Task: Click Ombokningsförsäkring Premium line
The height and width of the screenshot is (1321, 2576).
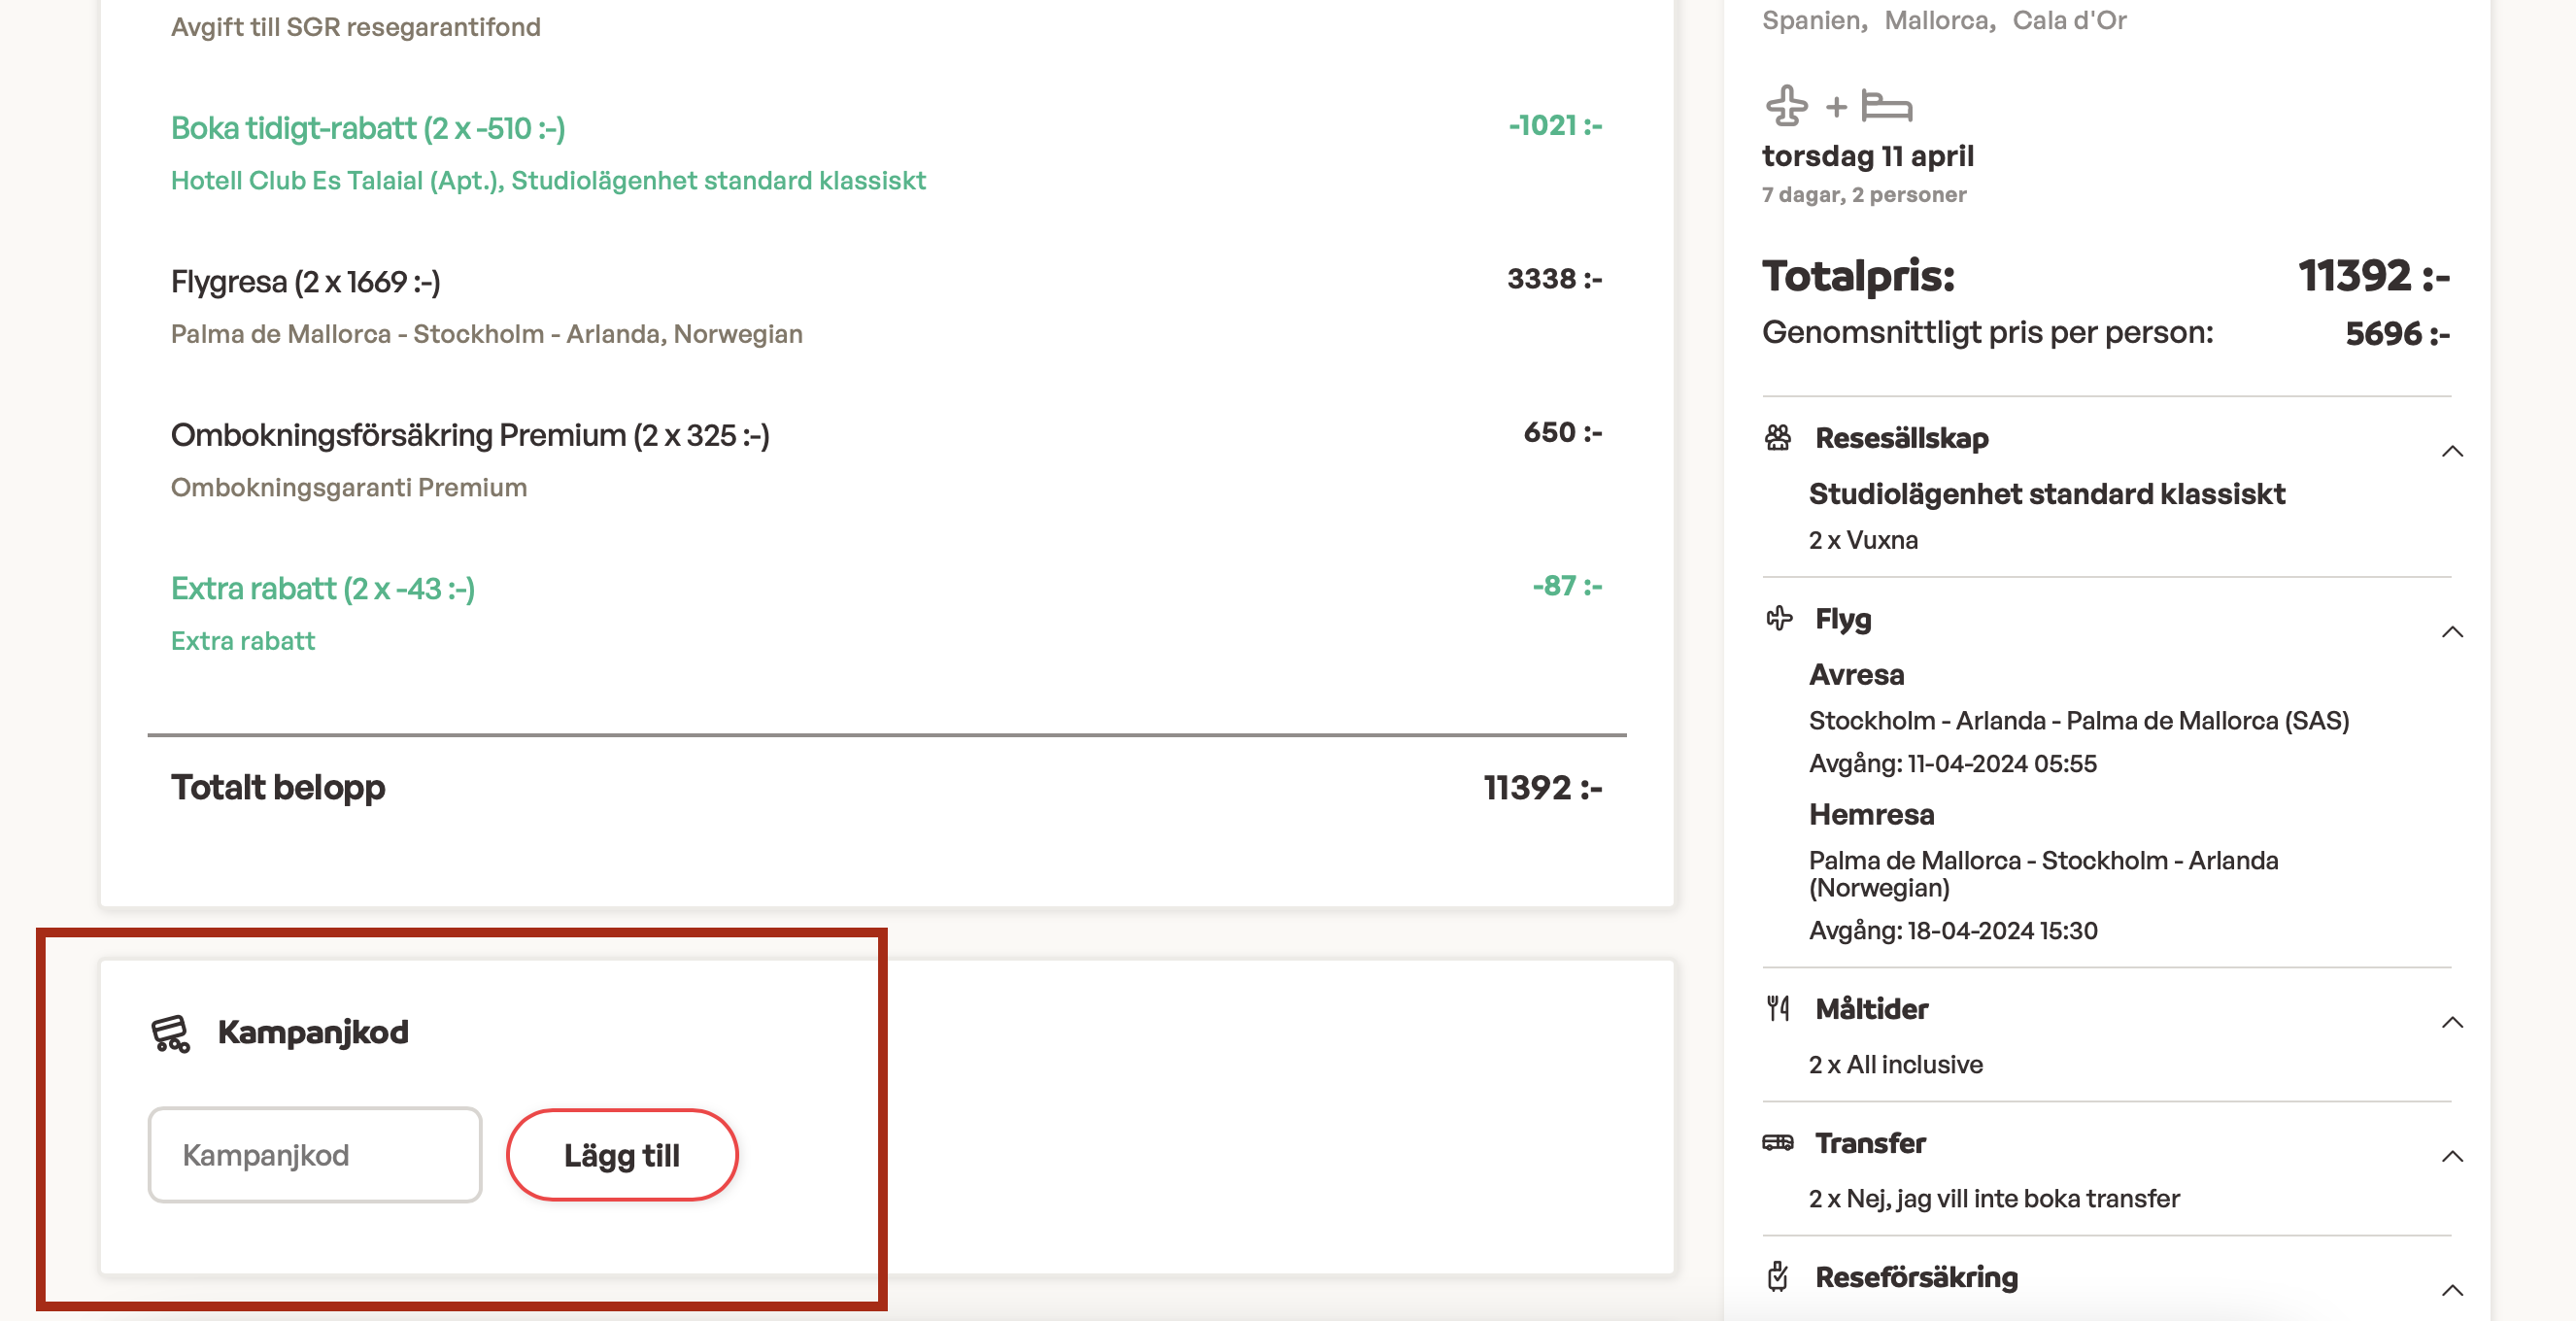Action: (x=470, y=435)
